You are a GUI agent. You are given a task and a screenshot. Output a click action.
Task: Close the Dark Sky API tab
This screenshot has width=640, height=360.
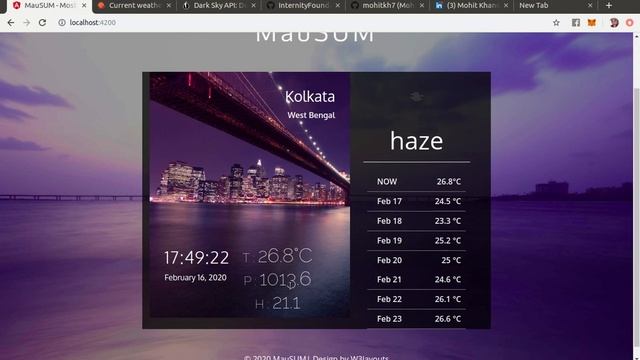[x=253, y=5]
